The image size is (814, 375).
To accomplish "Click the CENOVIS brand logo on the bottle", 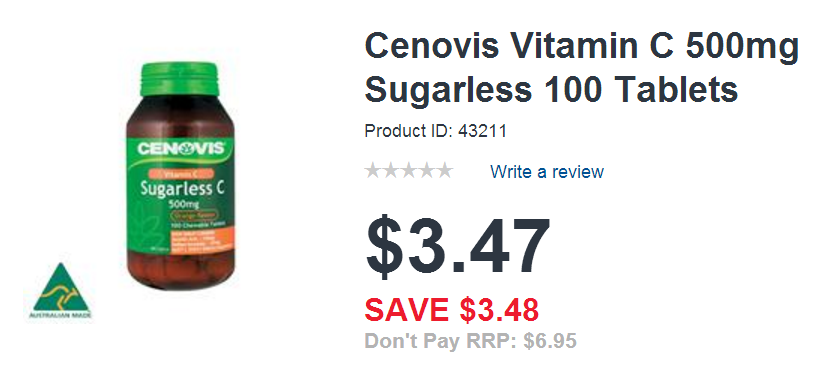I will click(x=180, y=149).
